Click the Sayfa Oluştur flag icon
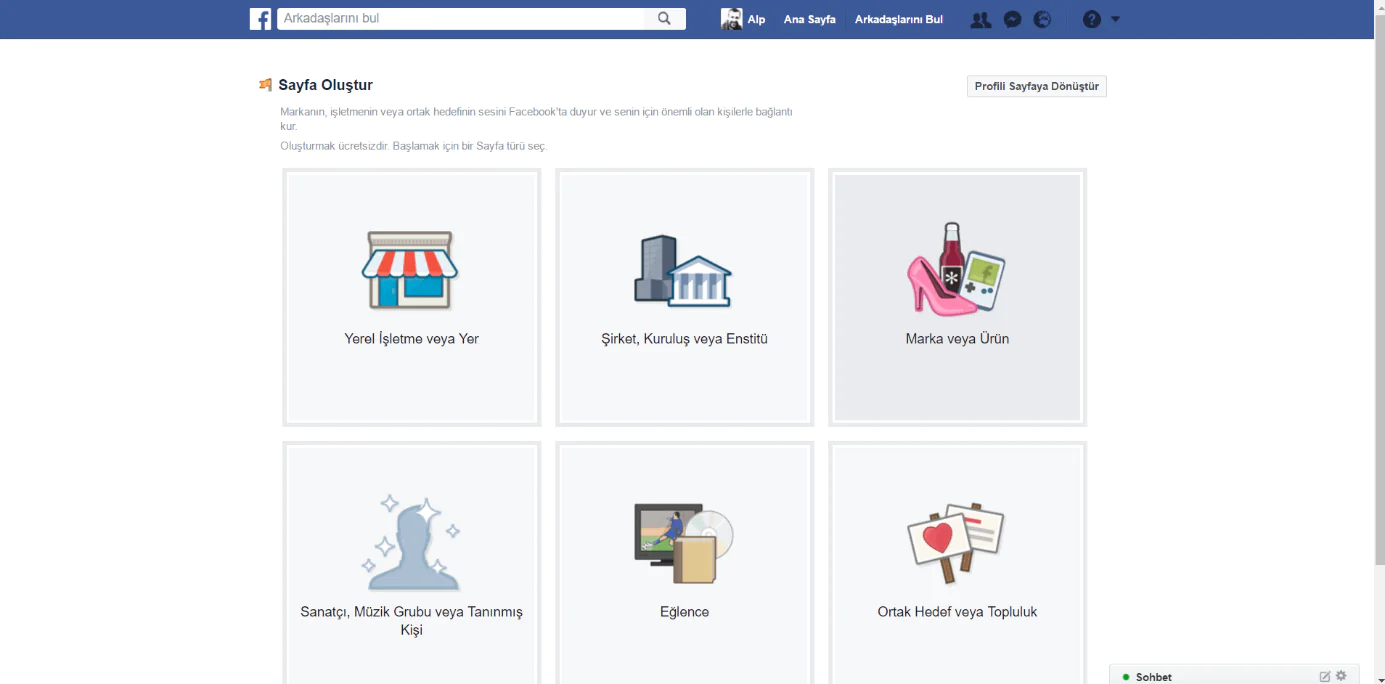 click(x=265, y=85)
